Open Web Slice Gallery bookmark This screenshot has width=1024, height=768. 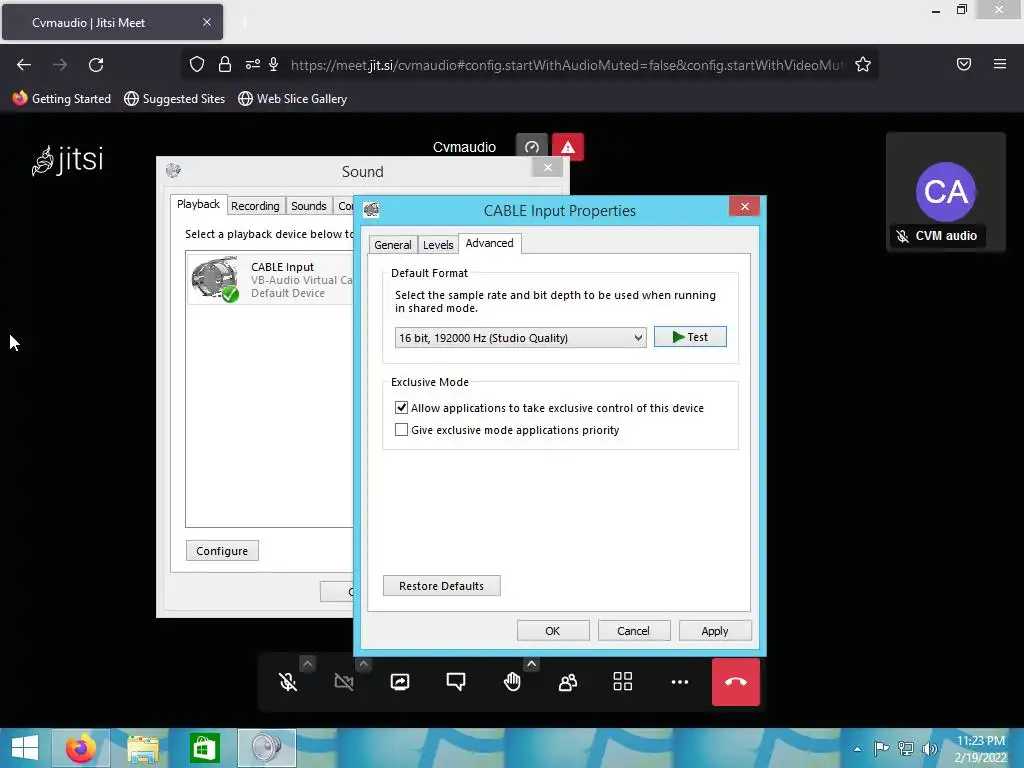tap(293, 99)
